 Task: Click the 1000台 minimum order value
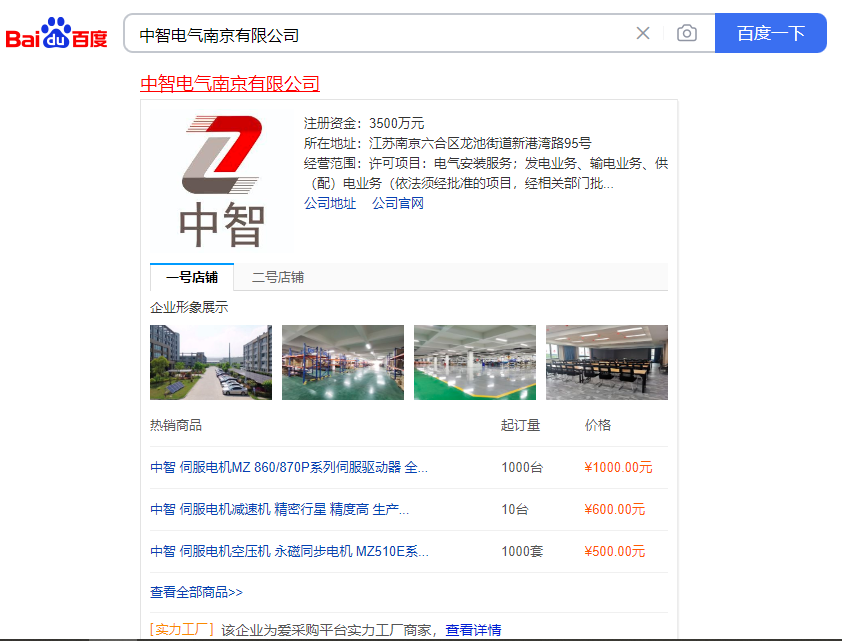(522, 468)
